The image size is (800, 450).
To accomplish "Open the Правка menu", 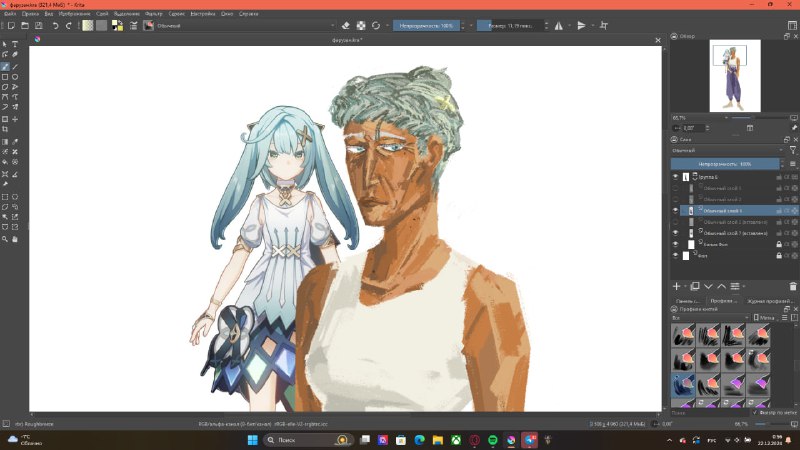I will [x=30, y=14].
